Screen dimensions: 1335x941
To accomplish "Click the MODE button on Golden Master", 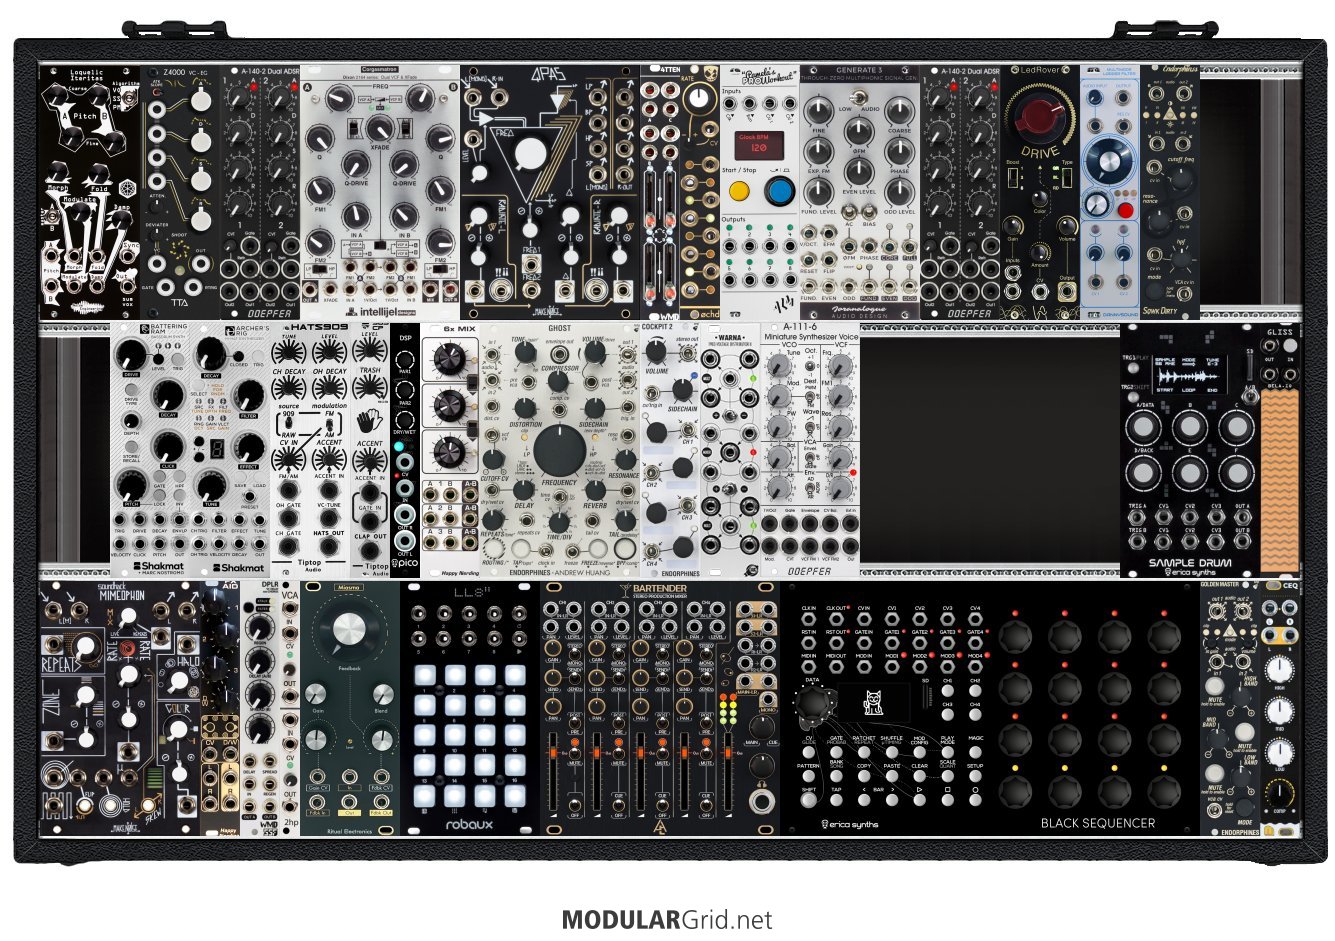I will point(1245,807).
